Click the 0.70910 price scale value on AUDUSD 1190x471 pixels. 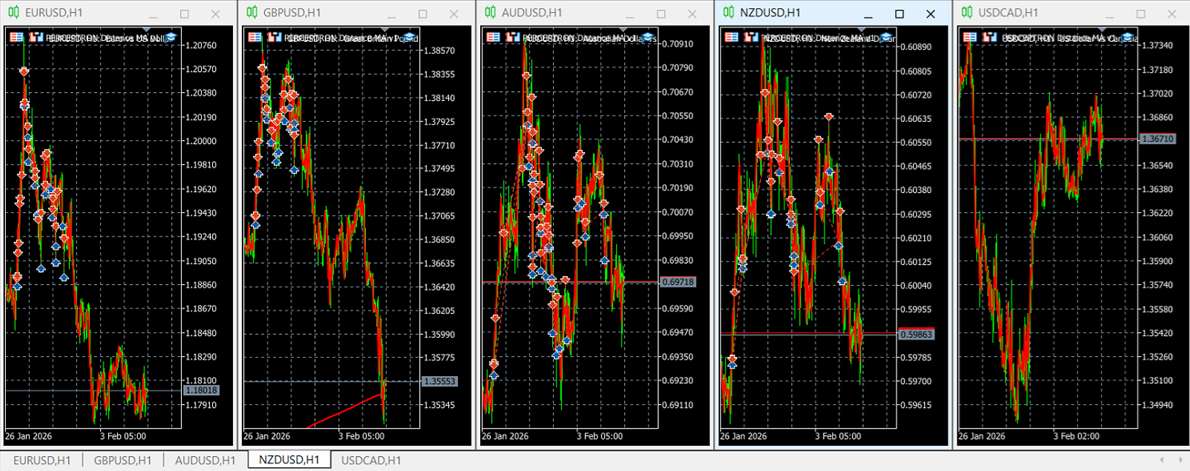pos(678,44)
